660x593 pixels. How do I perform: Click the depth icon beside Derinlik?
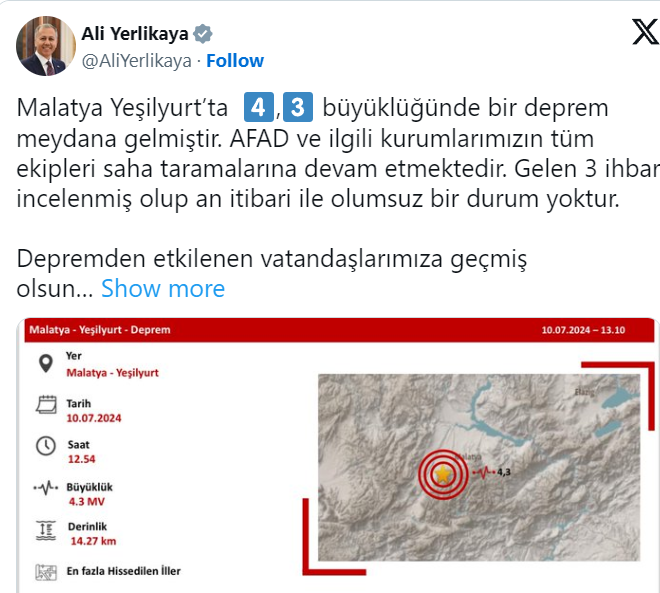point(46,531)
